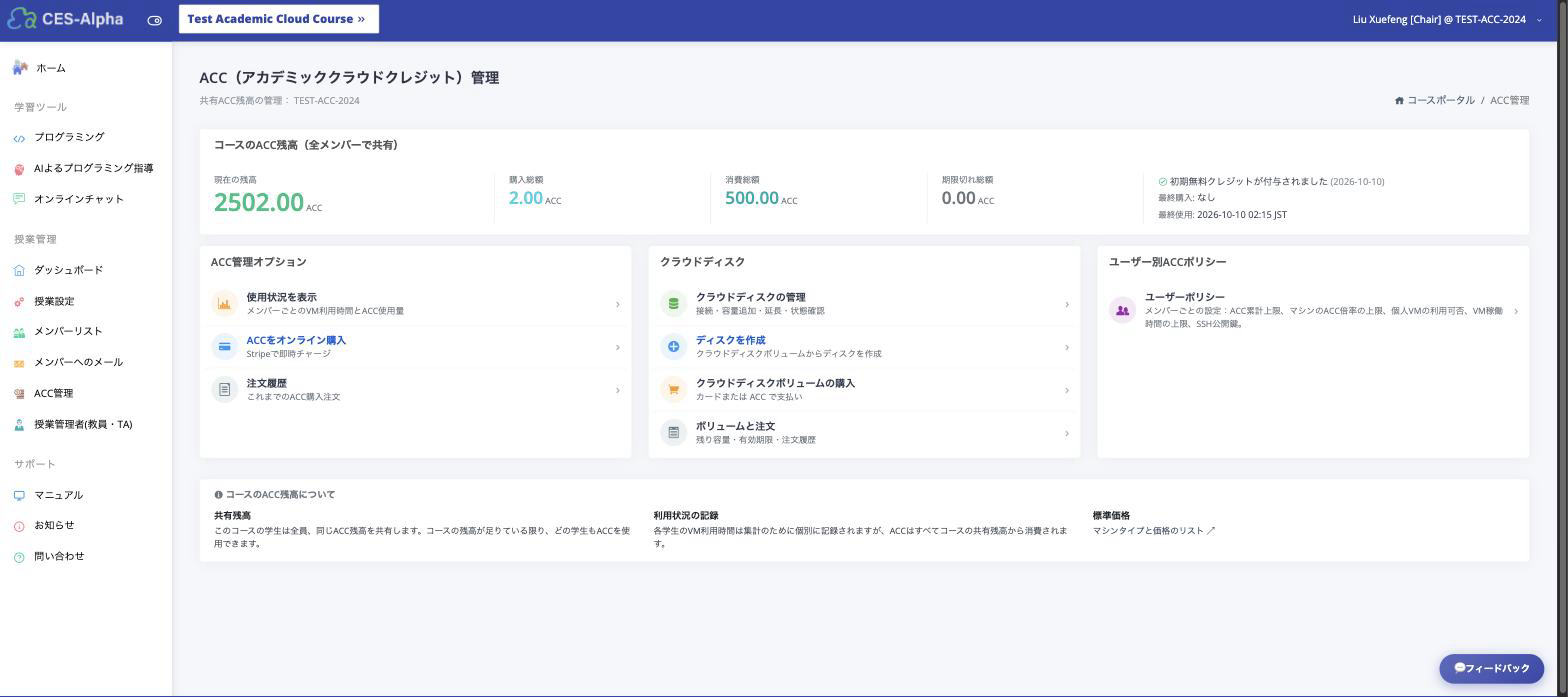Open the ボリュームと注文 link
1568x697 pixels.
[x=735, y=426]
